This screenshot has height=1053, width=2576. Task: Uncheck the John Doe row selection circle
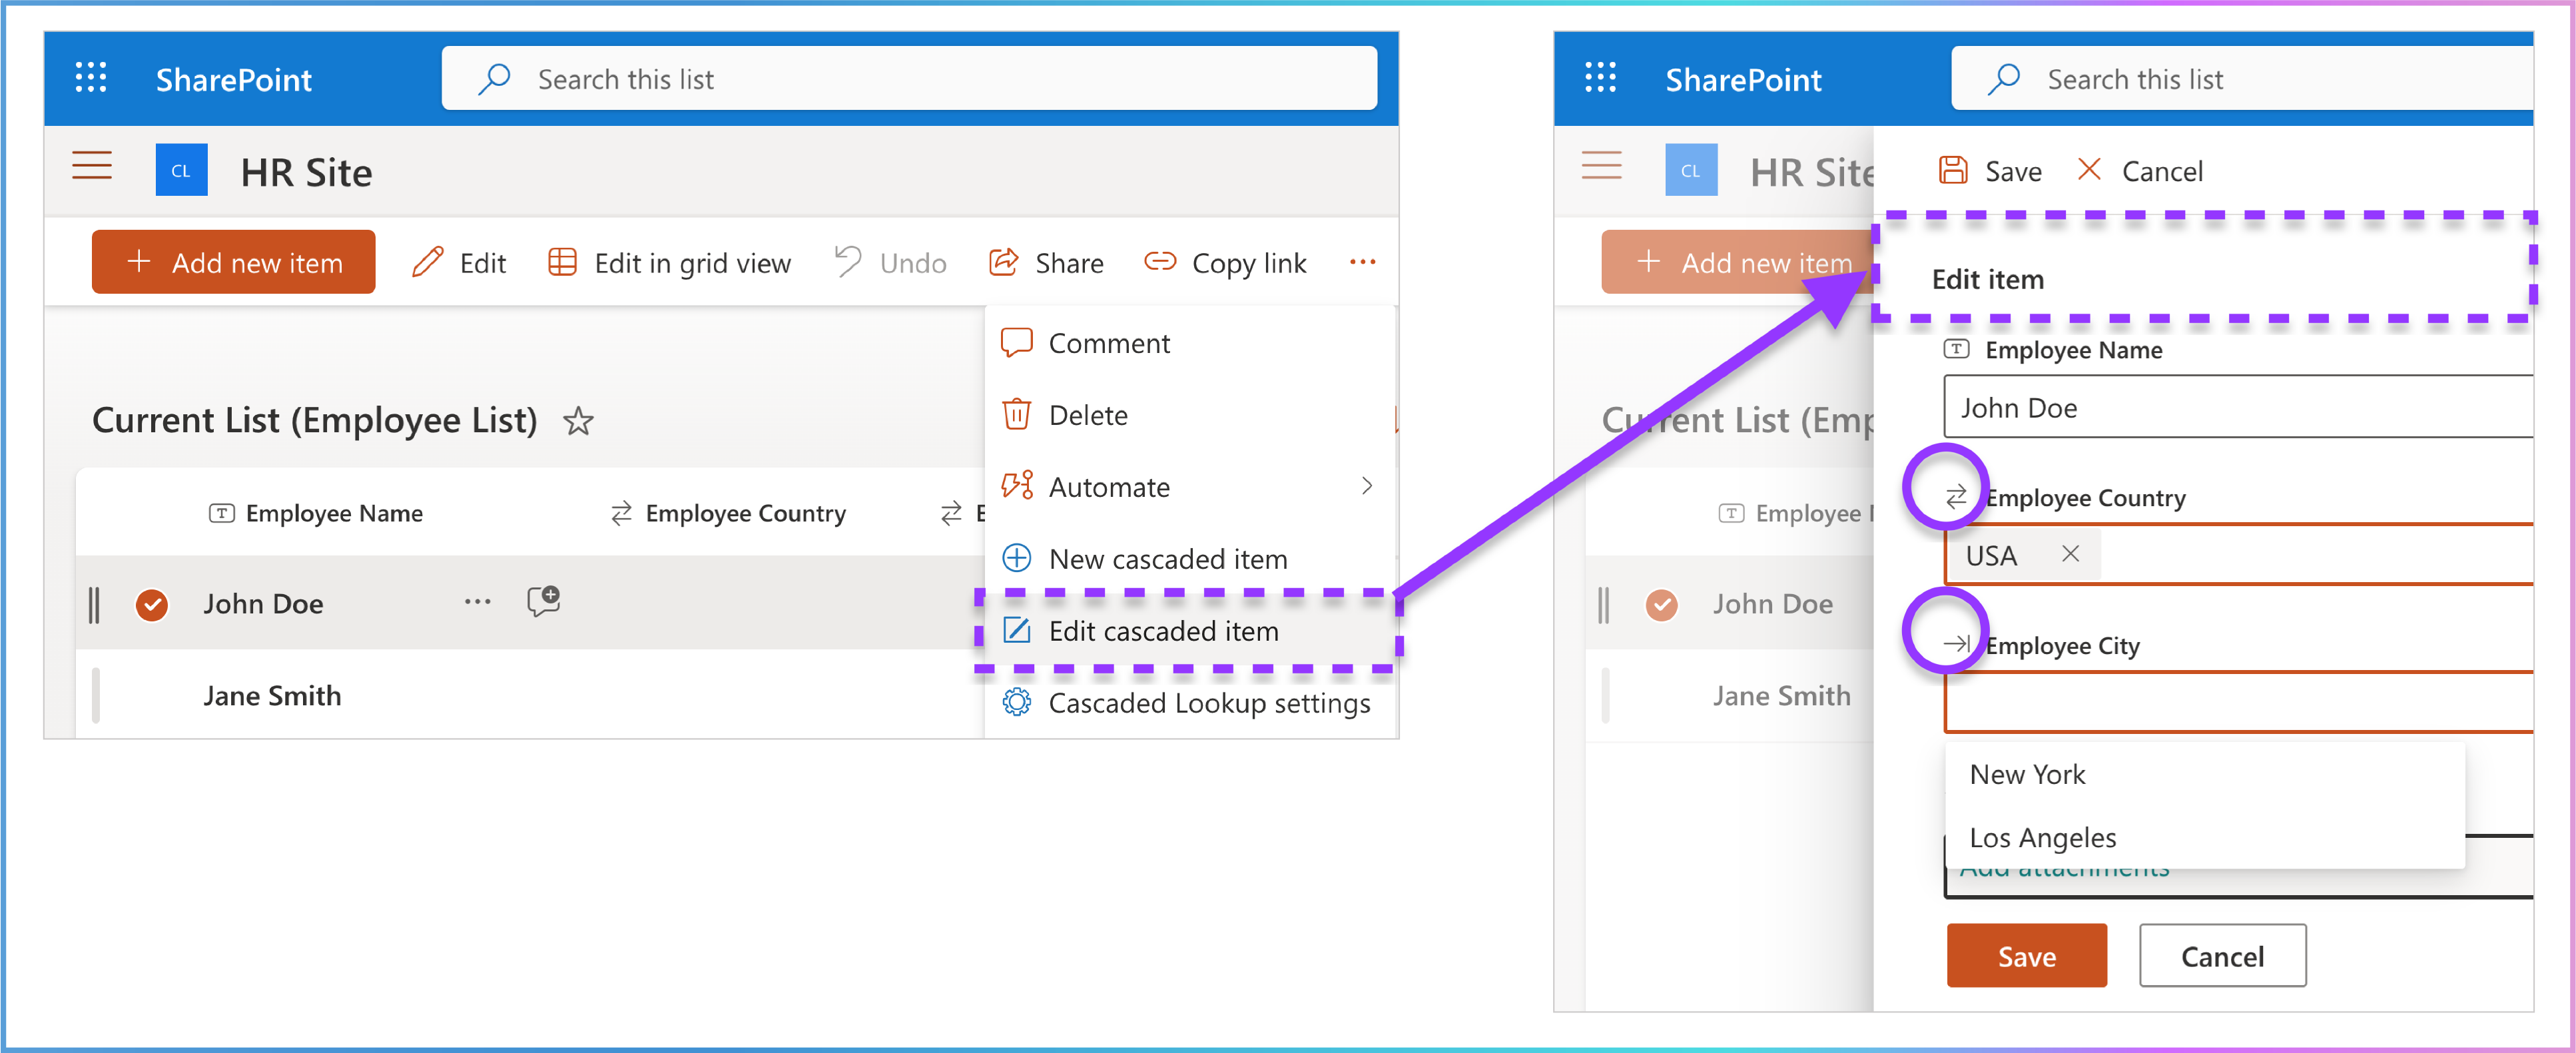[x=152, y=604]
